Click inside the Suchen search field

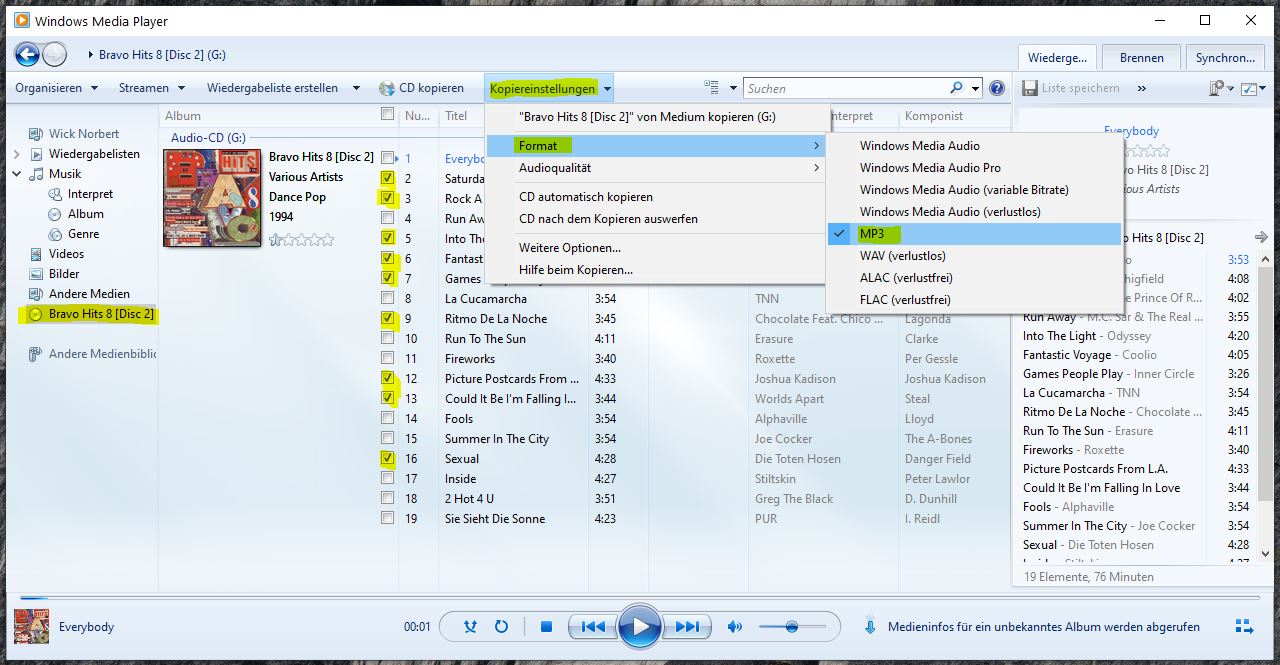tap(840, 87)
